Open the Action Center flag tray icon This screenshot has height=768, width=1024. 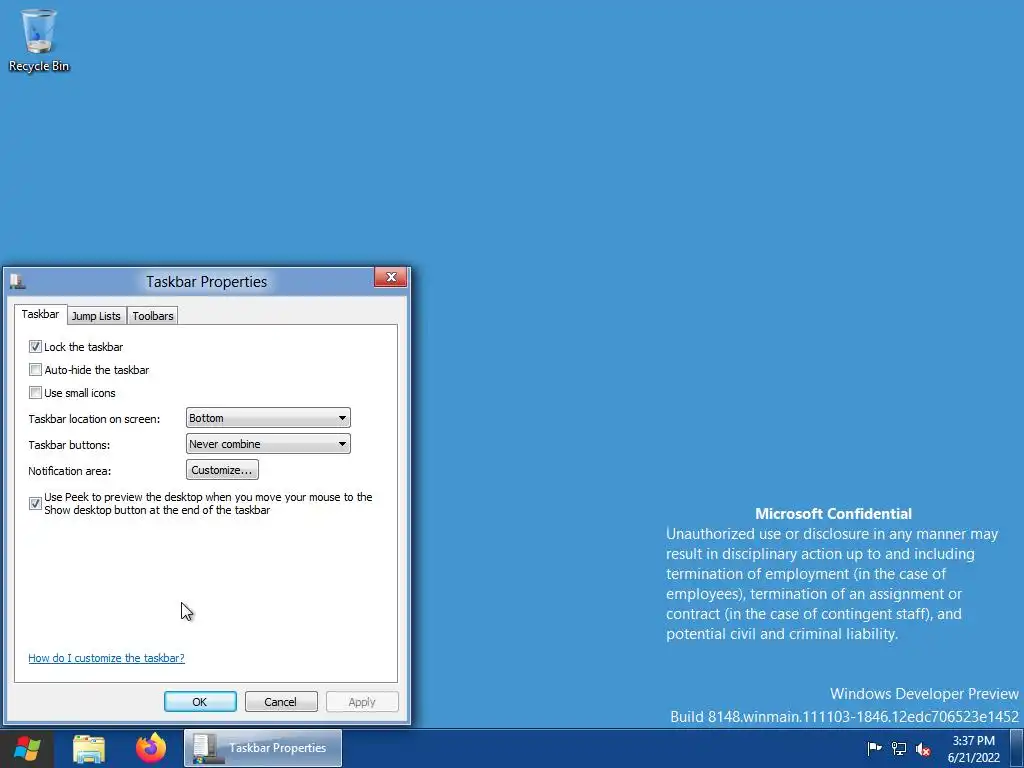[x=874, y=748]
